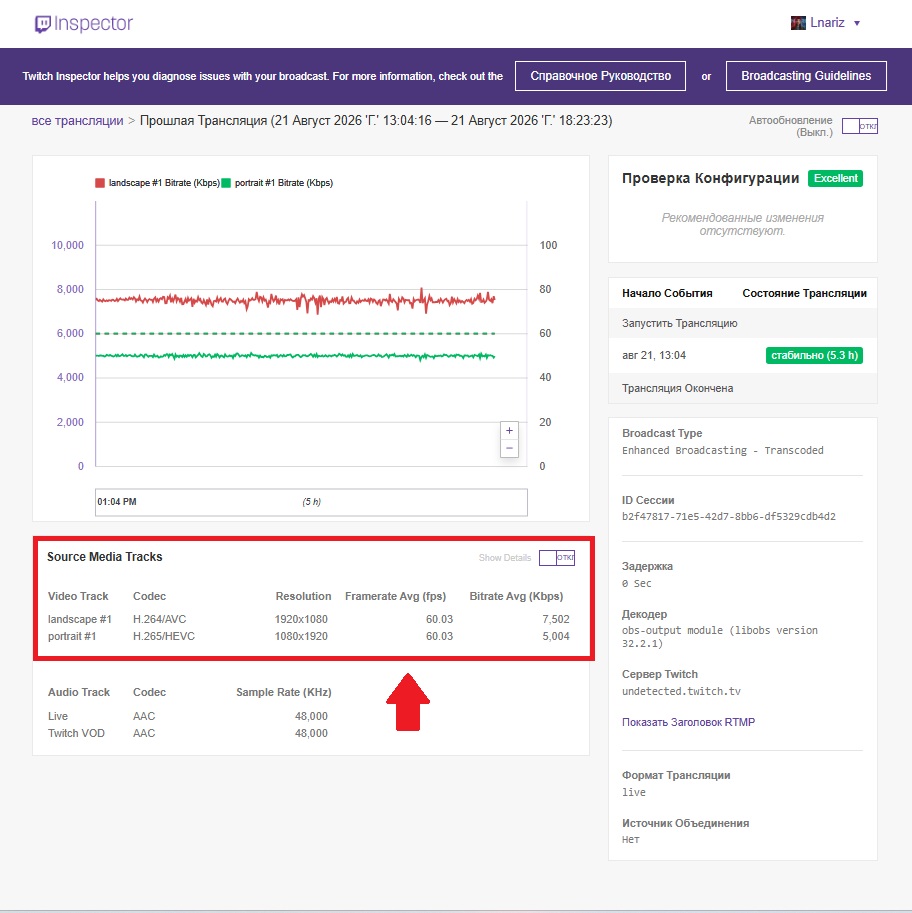Zoom in the chart with plus button
Screen dimensions: 912x913
tap(510, 430)
